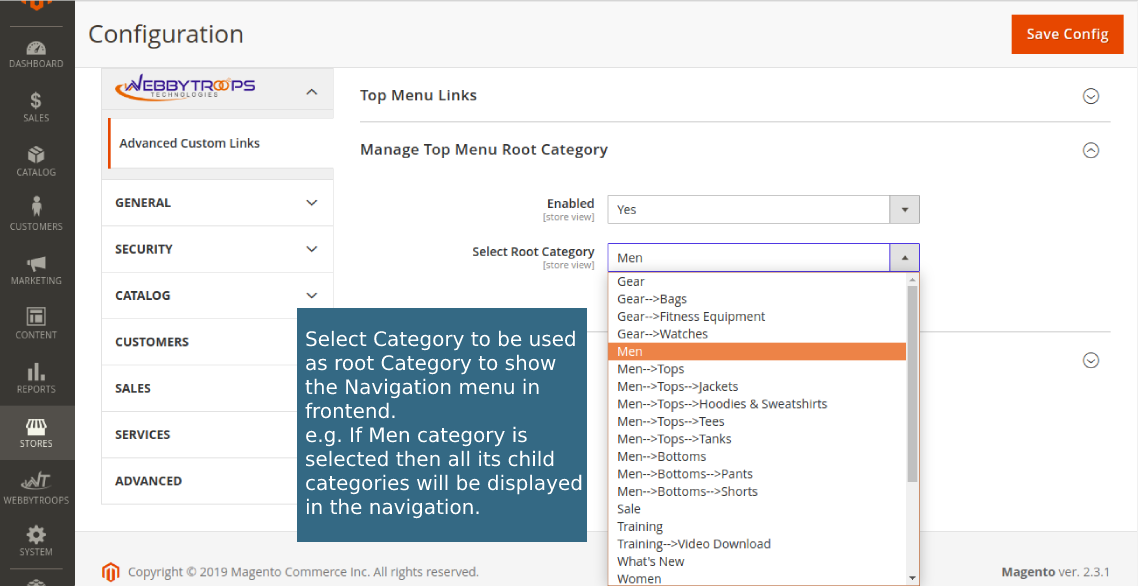Expand the collapsed section below the dropdown
This screenshot has height=586, width=1138.
[x=1090, y=360]
